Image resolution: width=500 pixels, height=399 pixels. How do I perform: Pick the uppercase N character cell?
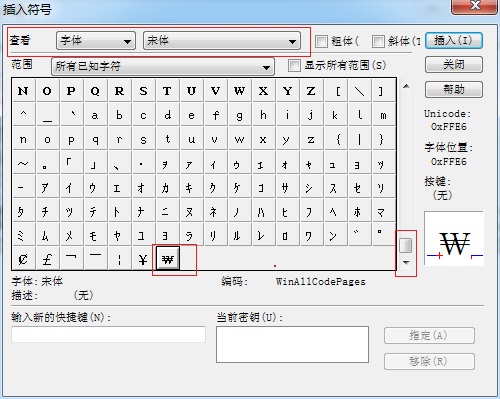click(x=23, y=91)
